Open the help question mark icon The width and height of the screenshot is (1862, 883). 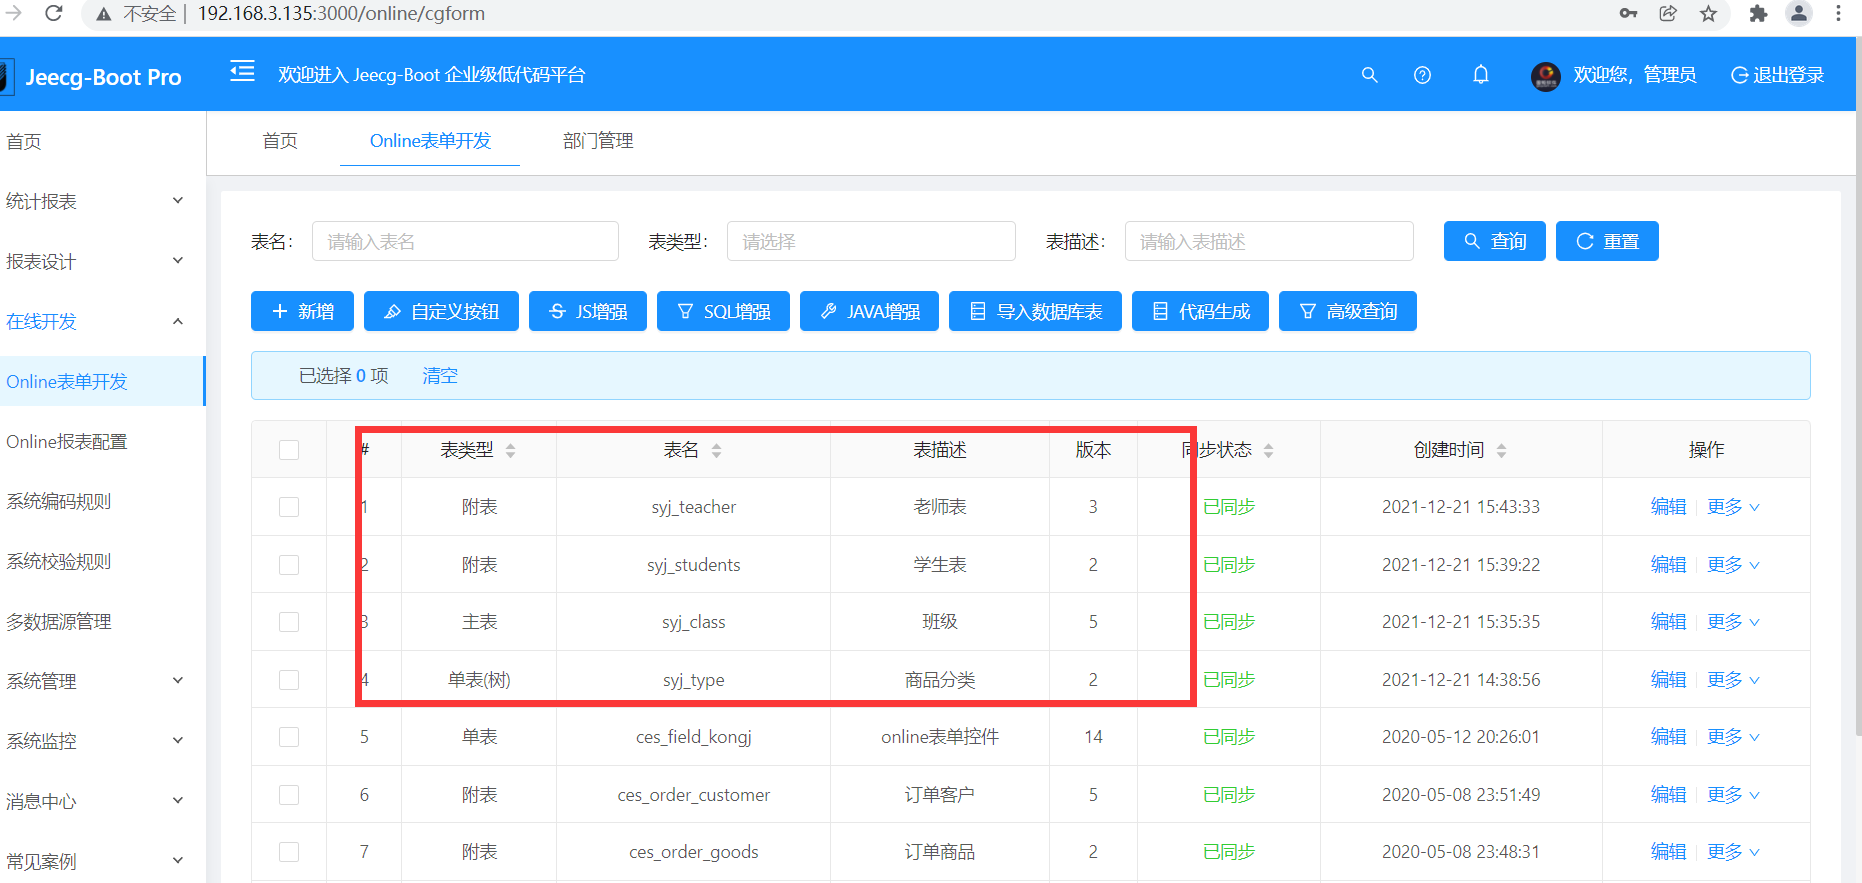1422,75
